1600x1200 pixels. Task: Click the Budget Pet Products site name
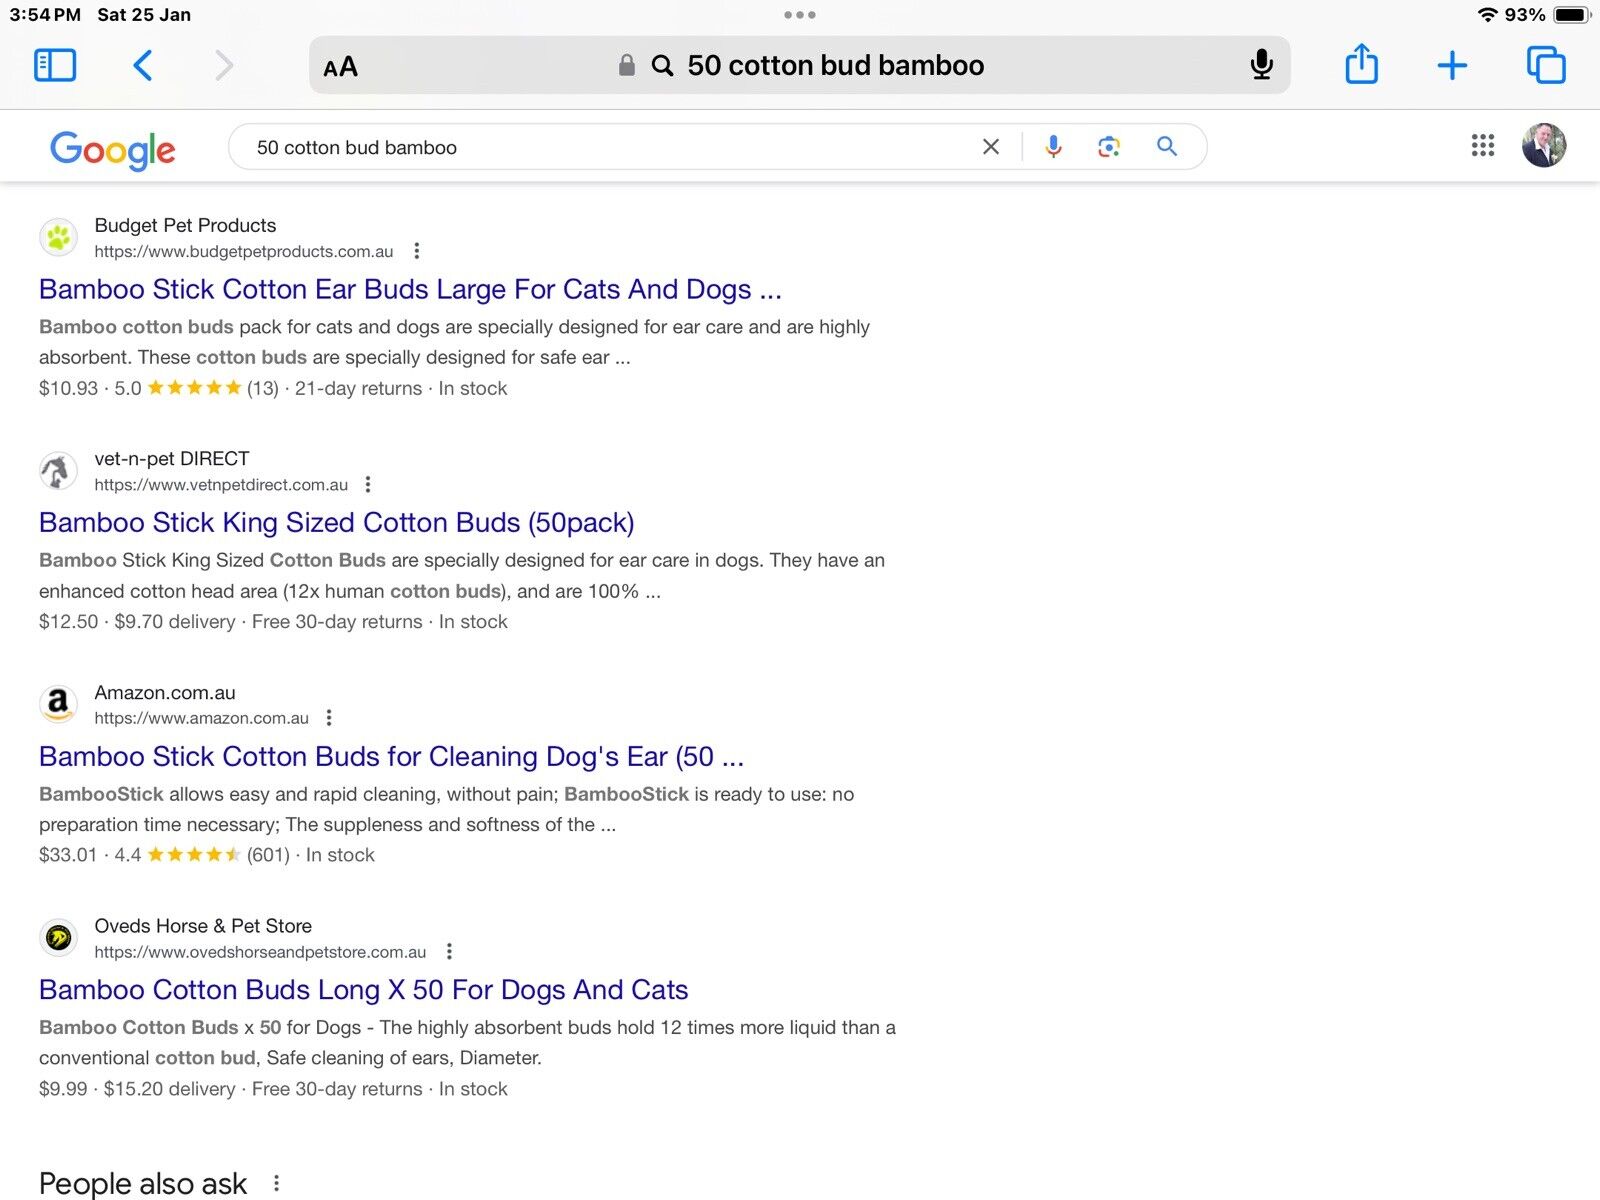coord(185,226)
